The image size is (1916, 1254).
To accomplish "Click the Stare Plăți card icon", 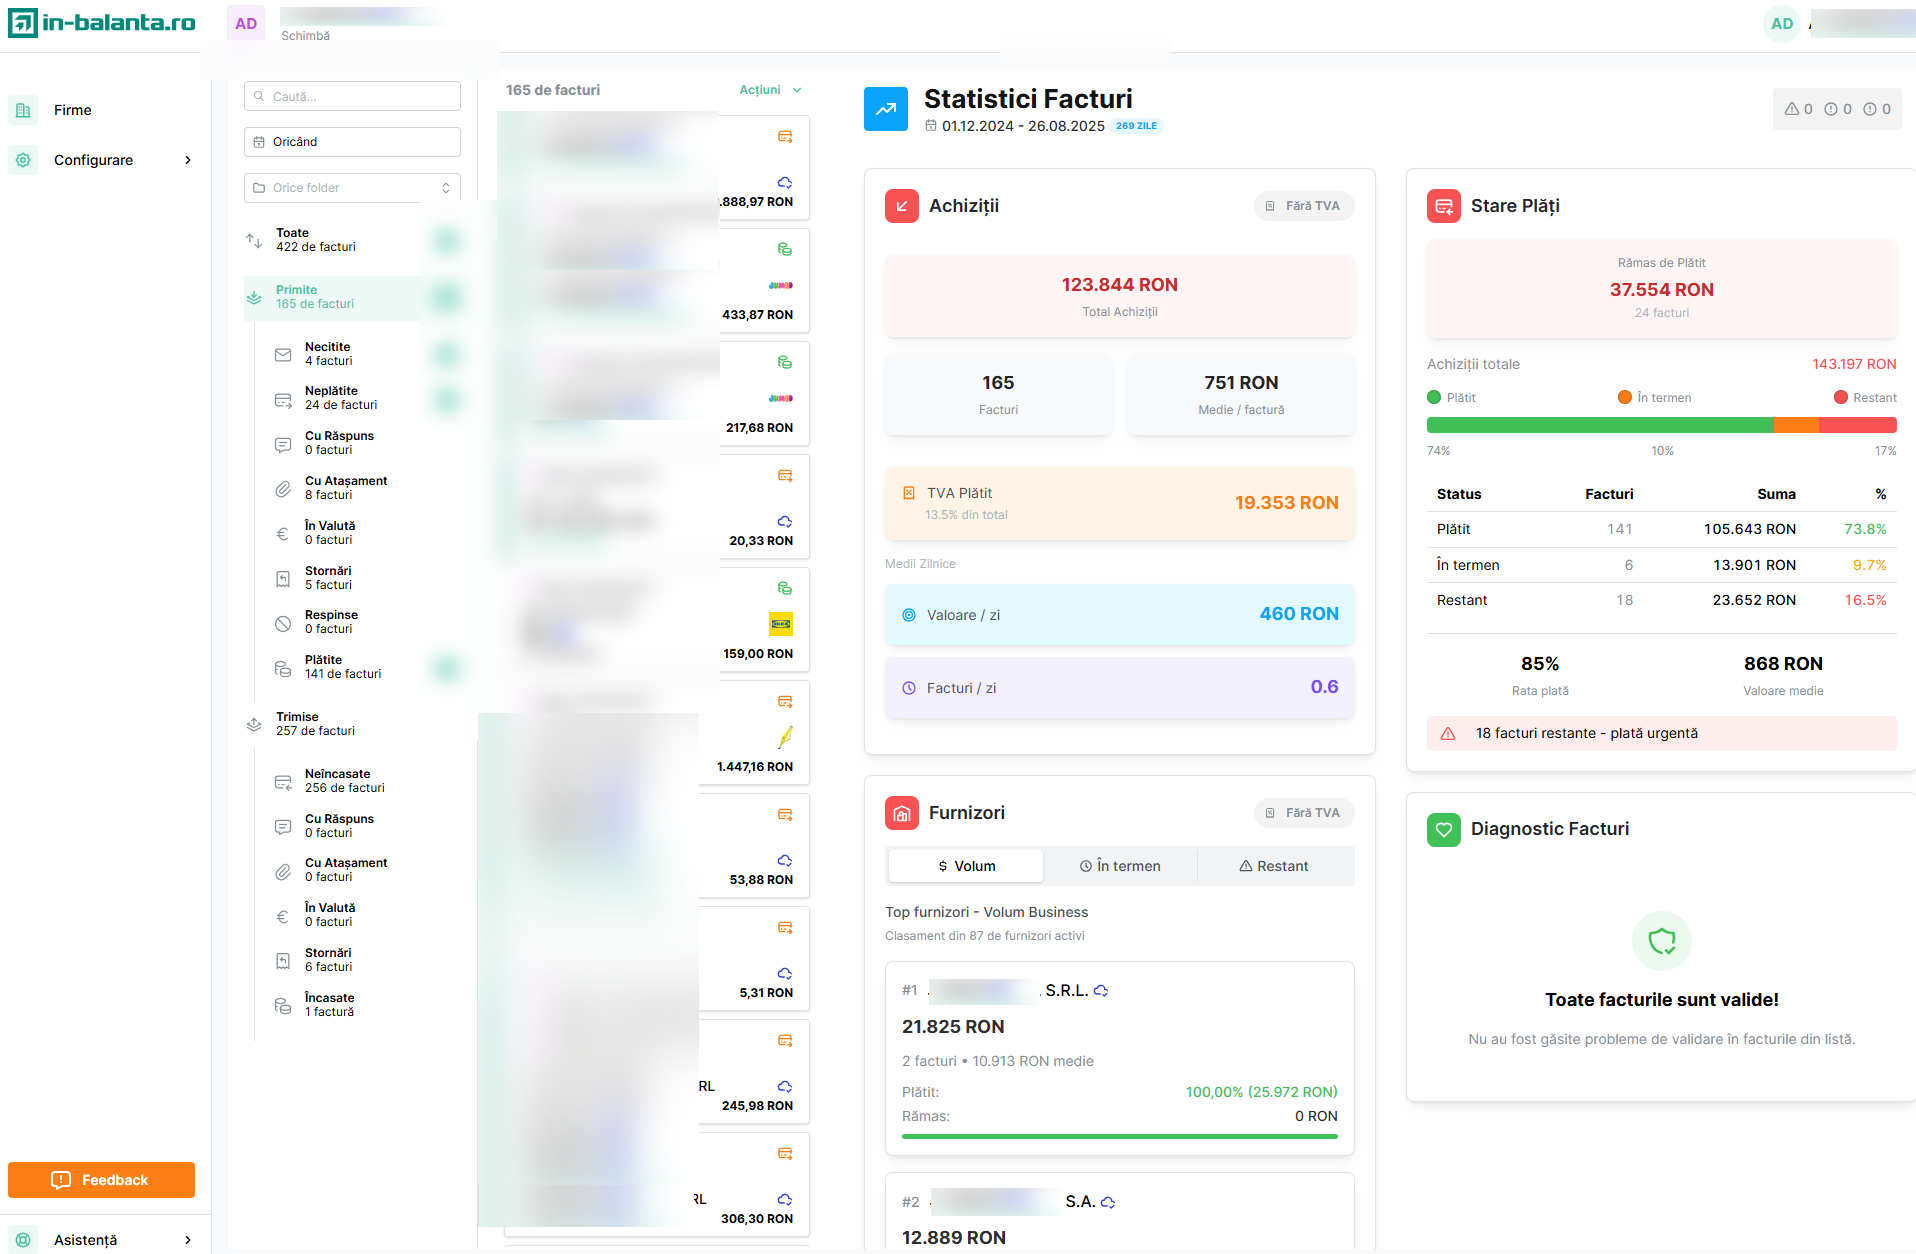I will pyautogui.click(x=1443, y=206).
